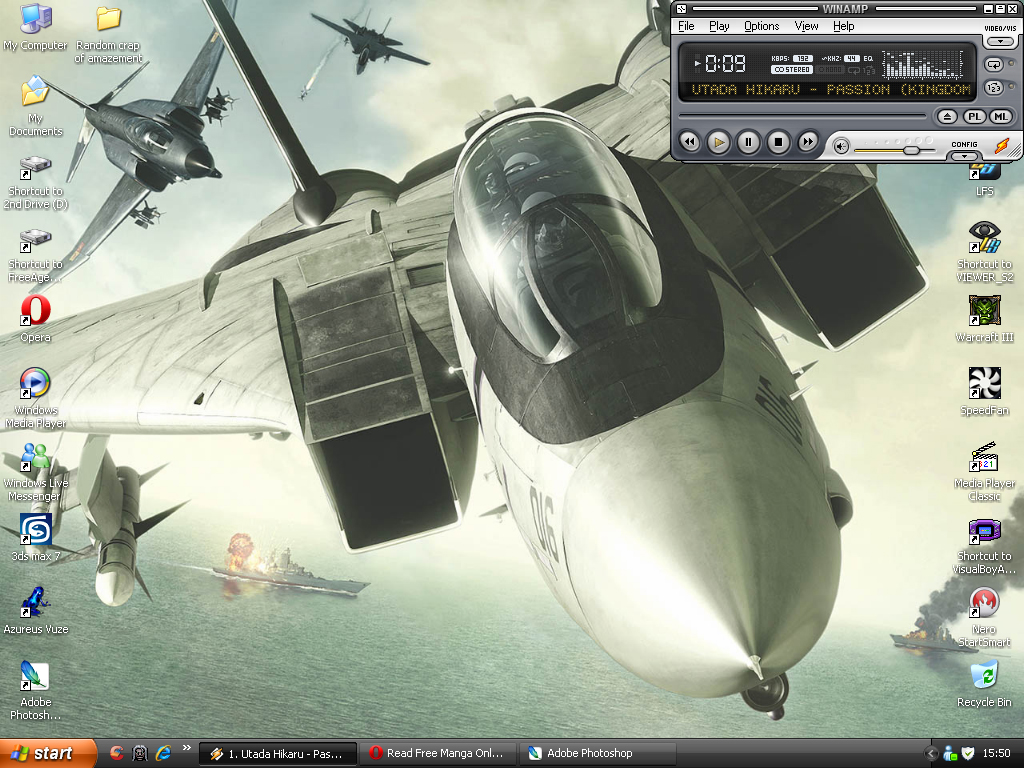Viewport: 1024px width, 768px height.
Task: Select the Shortcut to VIEWER_S2 icon
Action: (984, 251)
